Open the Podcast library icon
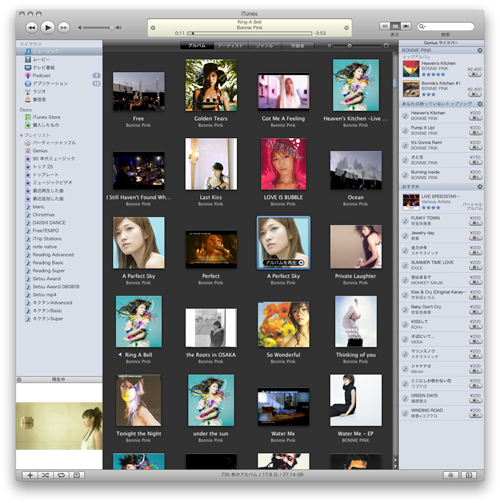The height and width of the screenshot is (503, 500). point(28,76)
